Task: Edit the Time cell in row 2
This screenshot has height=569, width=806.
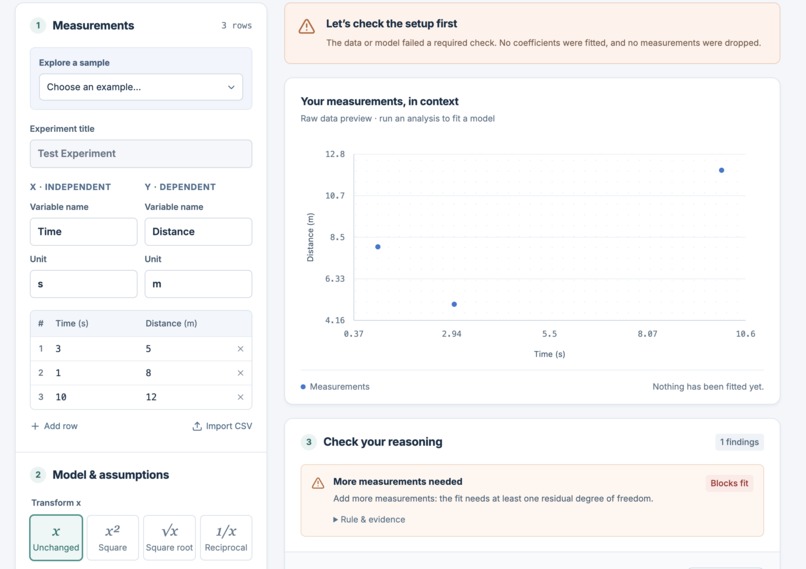Action: (x=95, y=373)
